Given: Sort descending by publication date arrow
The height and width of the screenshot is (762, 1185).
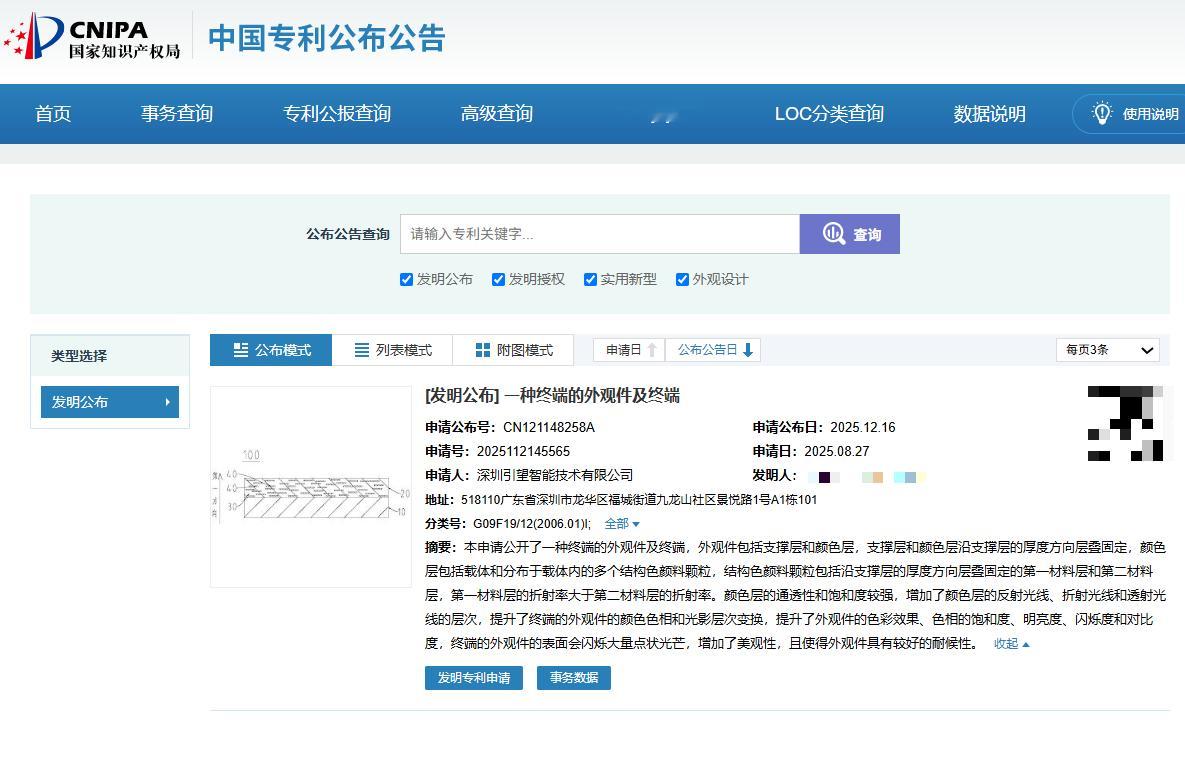Looking at the screenshot, I should click(x=747, y=350).
